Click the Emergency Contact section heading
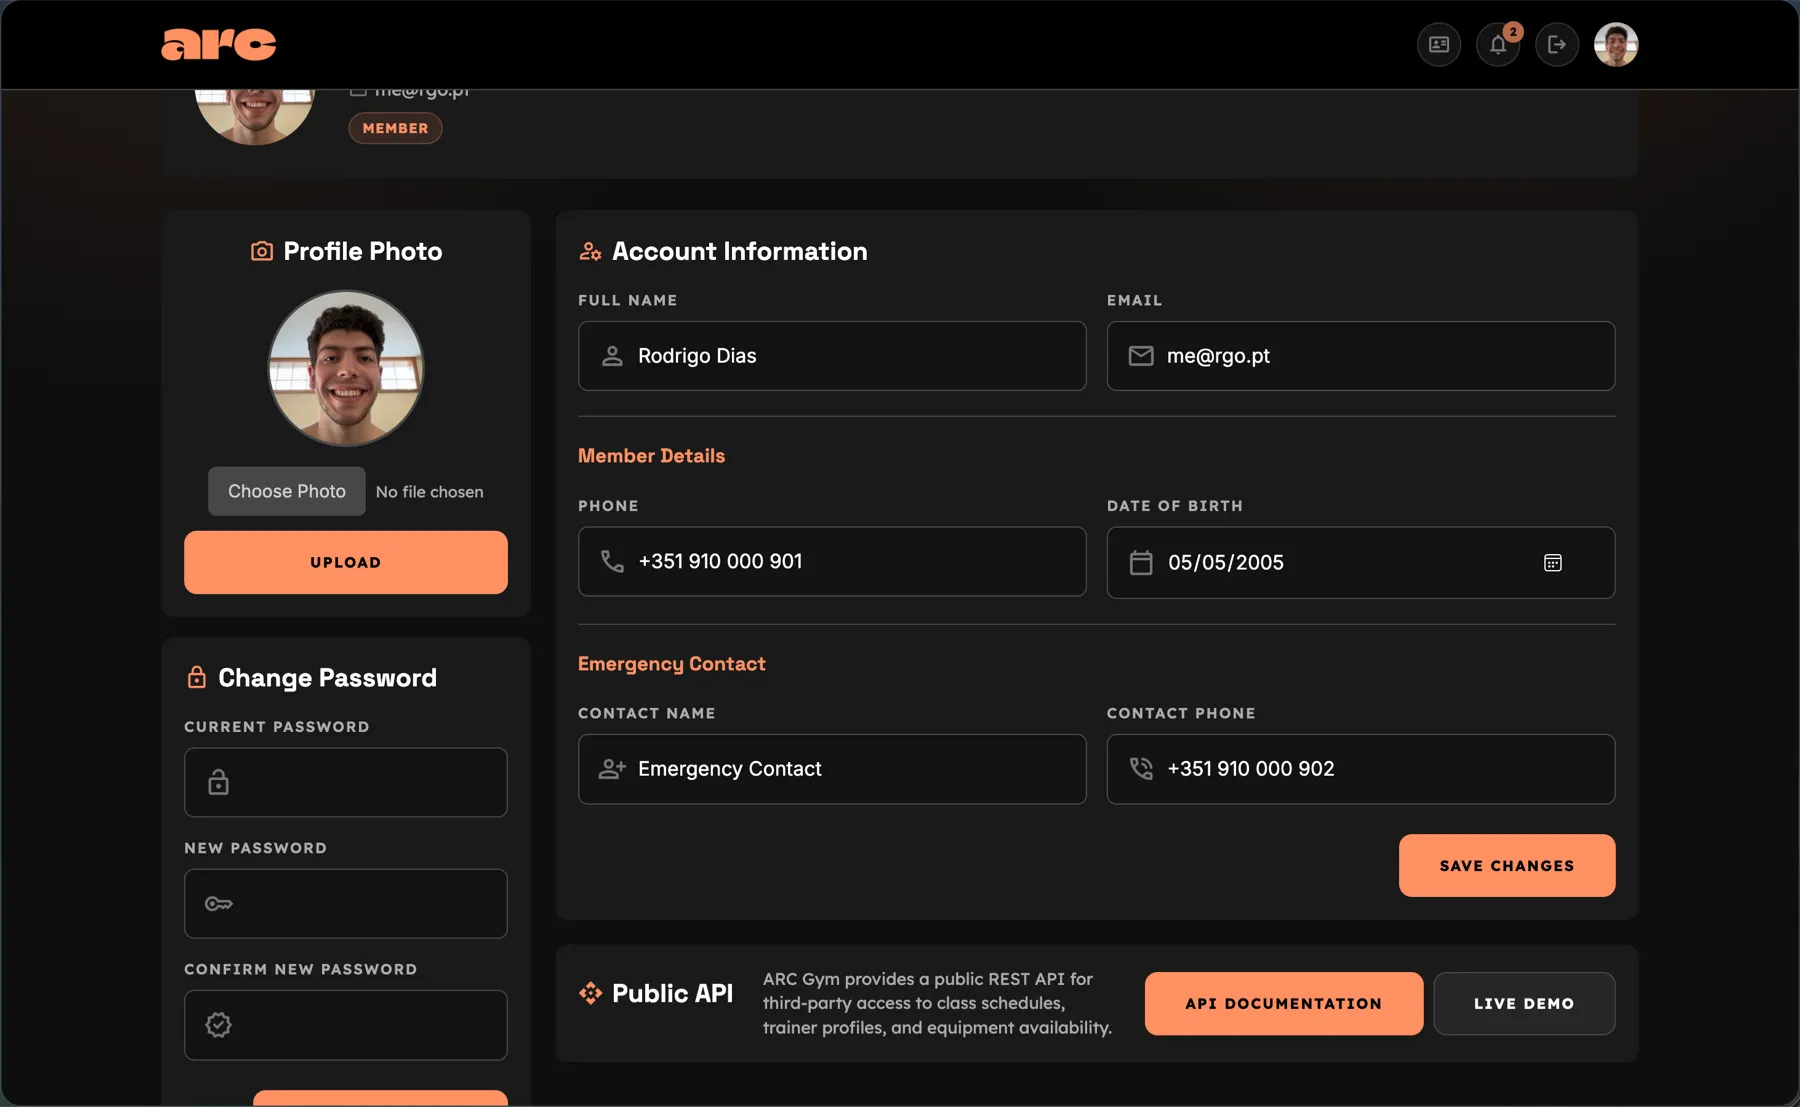The image size is (1800, 1107). click(672, 664)
